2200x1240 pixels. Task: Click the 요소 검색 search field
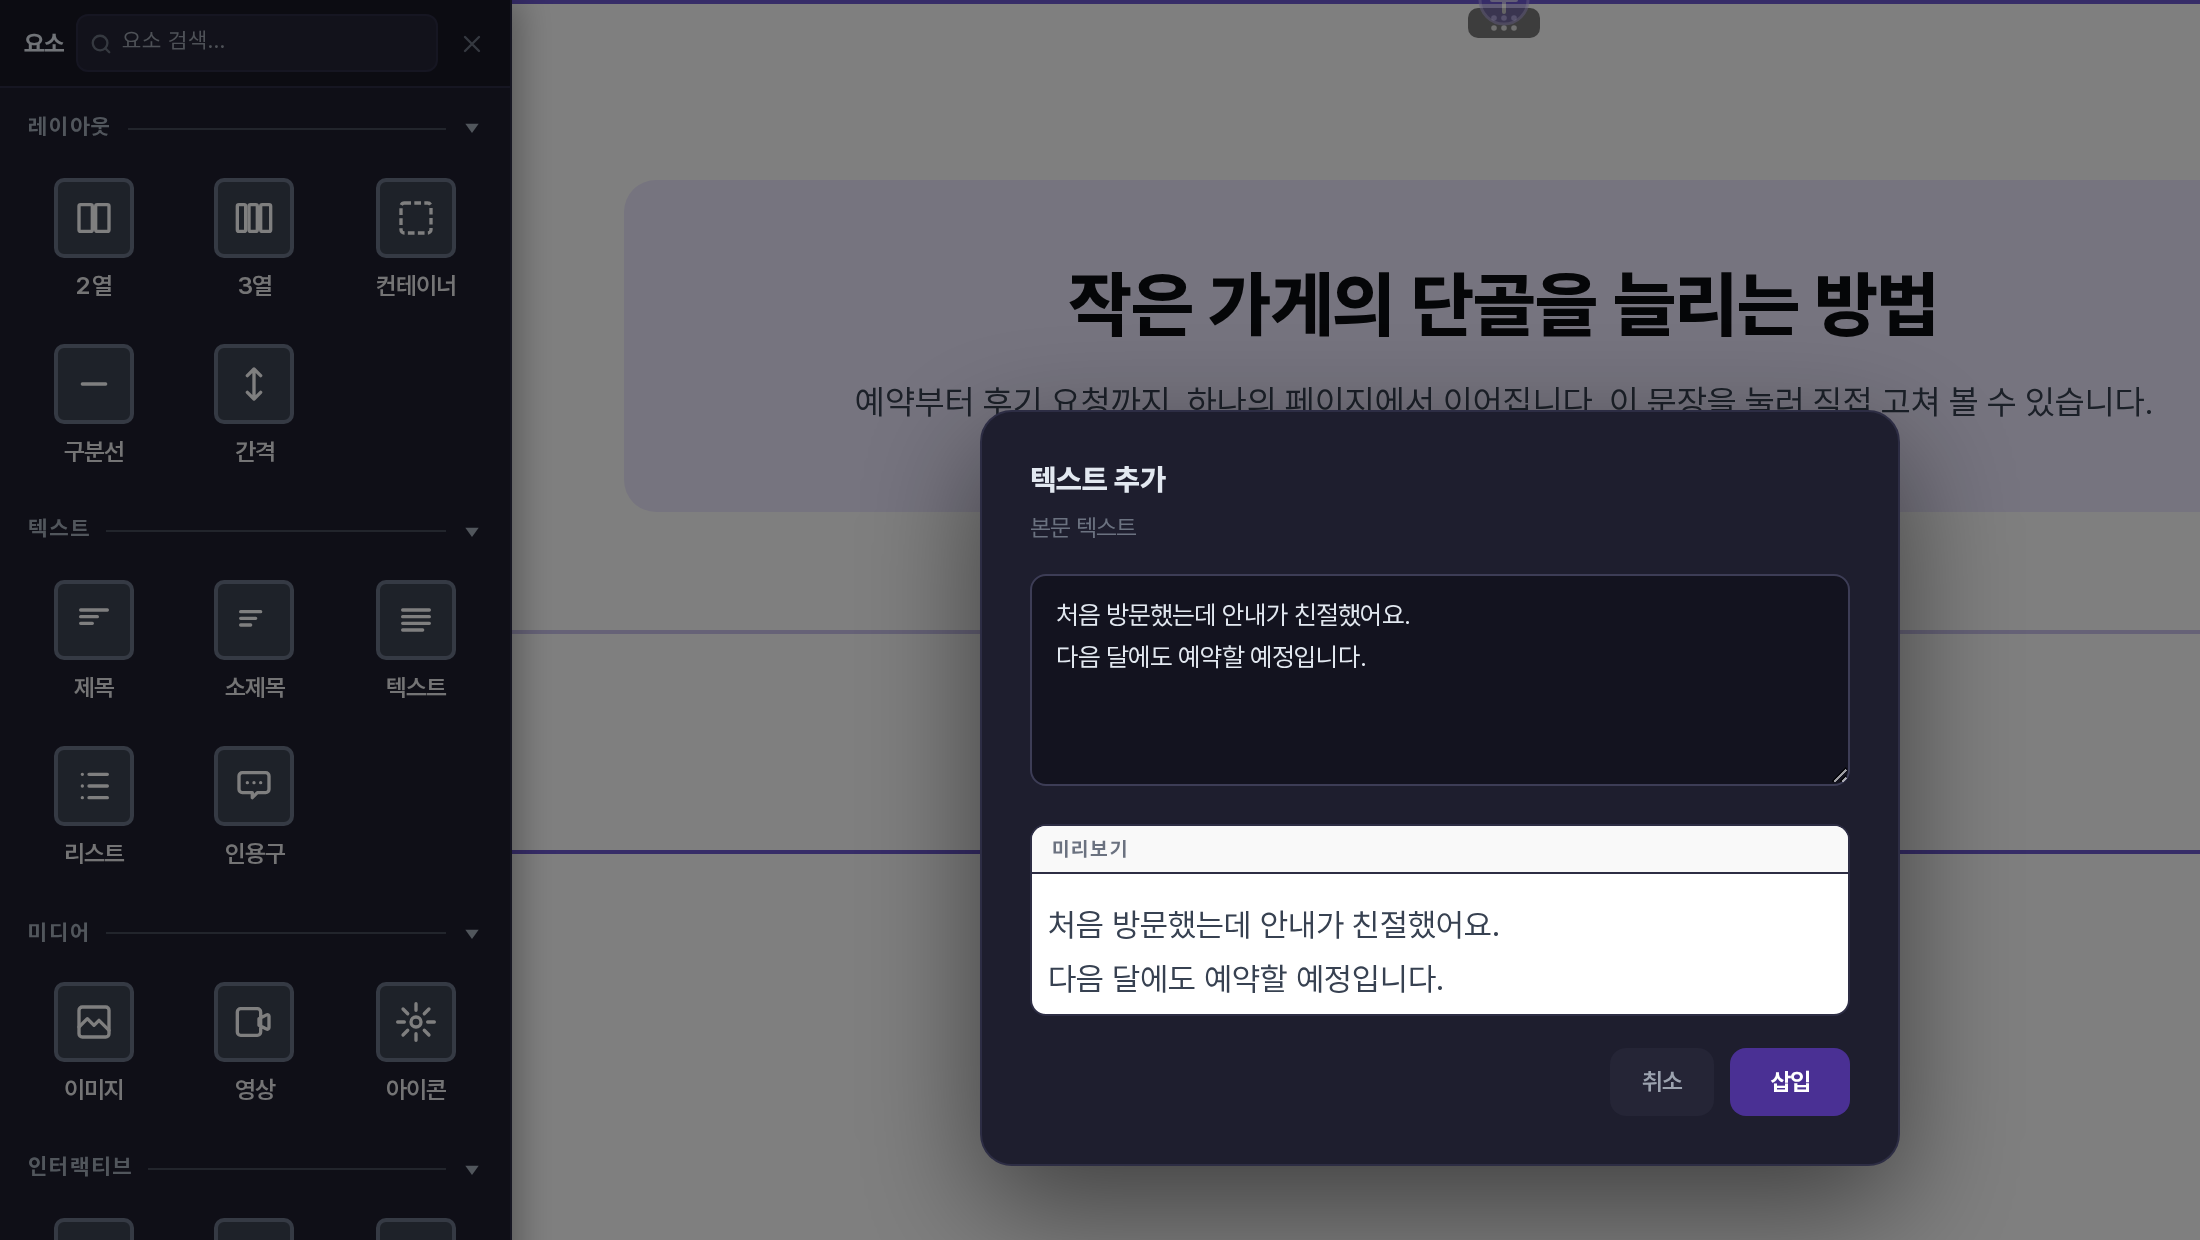(x=257, y=42)
